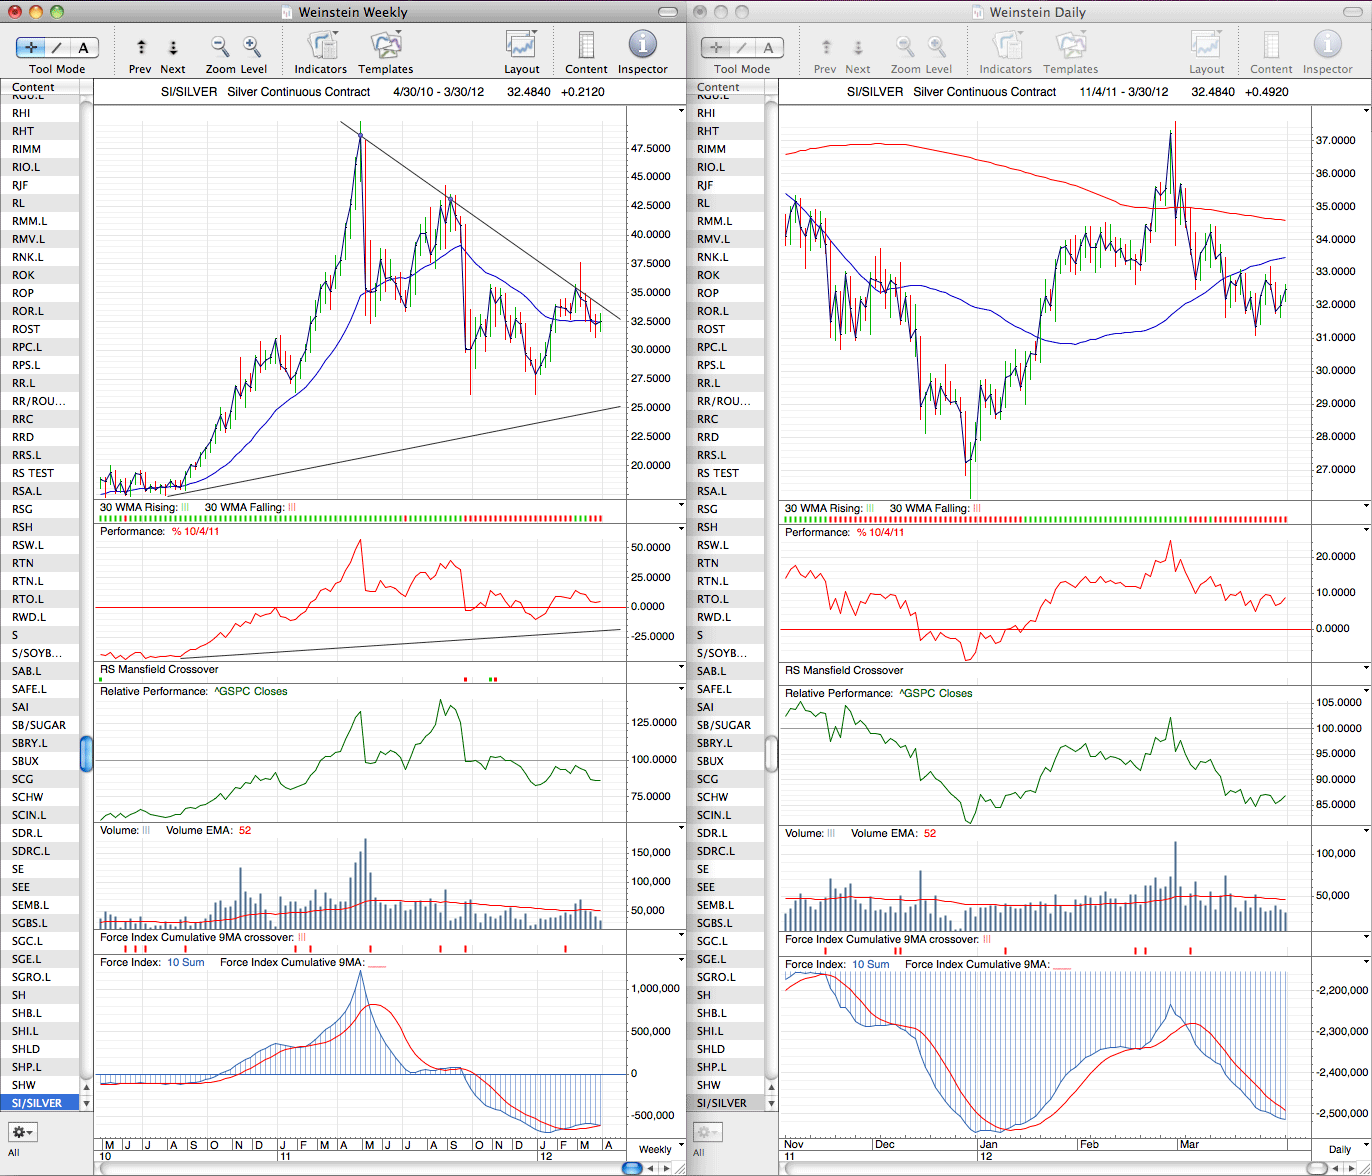Viewport: 1372px width, 1176px height.
Task: Zoom in on the Weekly chart
Action: click(x=252, y=47)
